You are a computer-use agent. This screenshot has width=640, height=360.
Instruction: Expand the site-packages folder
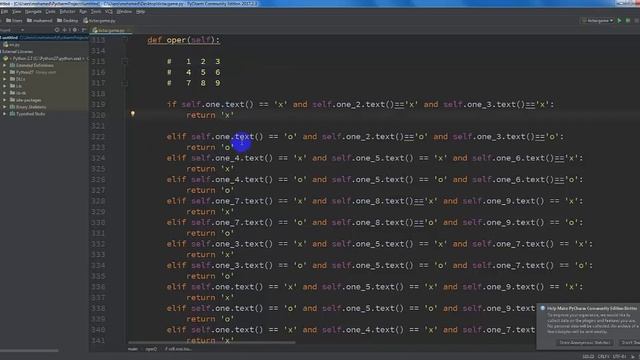[5, 100]
